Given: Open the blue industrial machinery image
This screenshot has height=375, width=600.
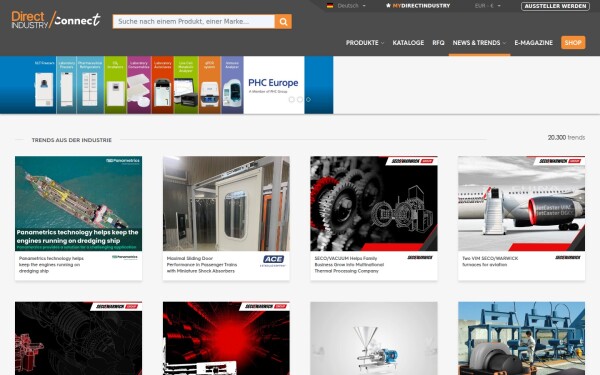Looking at the screenshot, I should 522,338.
